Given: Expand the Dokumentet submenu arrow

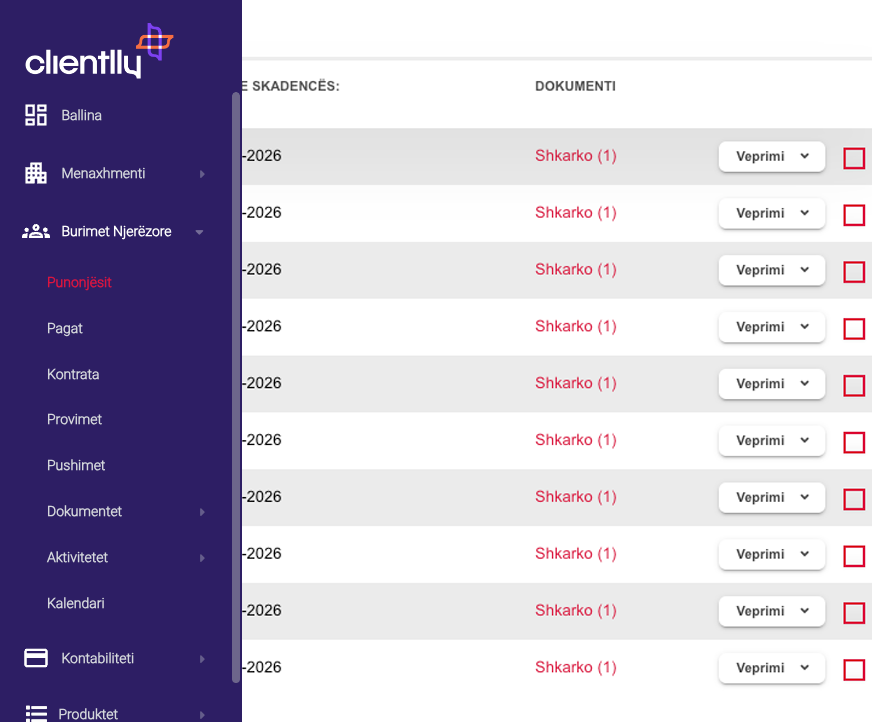Looking at the screenshot, I should pyautogui.click(x=201, y=512).
